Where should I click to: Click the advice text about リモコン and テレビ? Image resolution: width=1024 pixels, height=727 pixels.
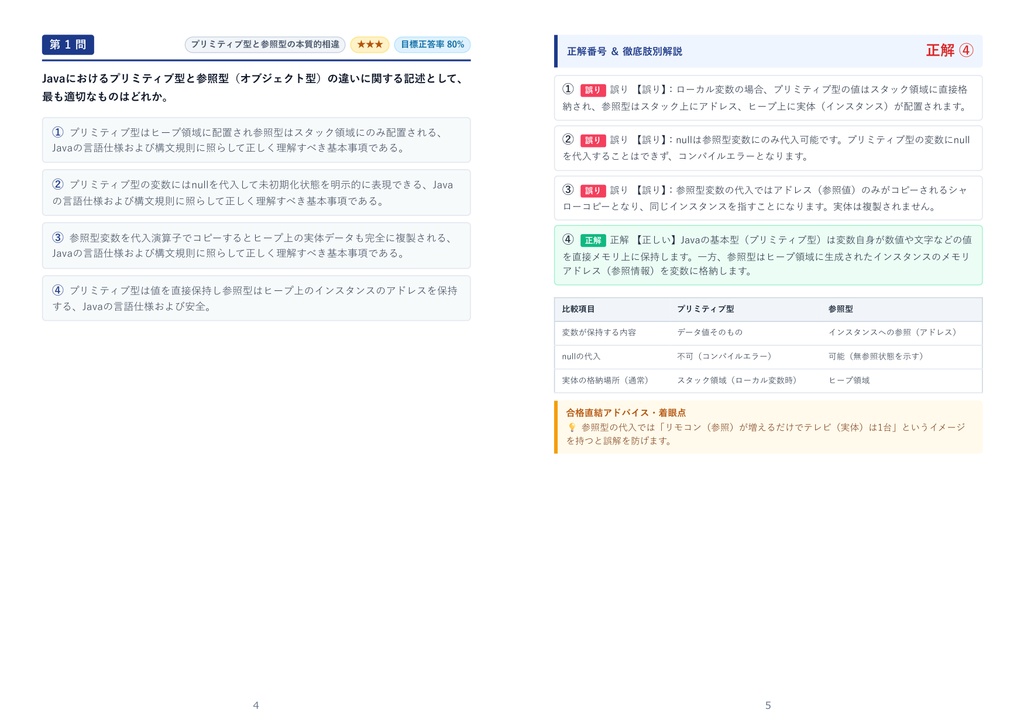point(765,434)
